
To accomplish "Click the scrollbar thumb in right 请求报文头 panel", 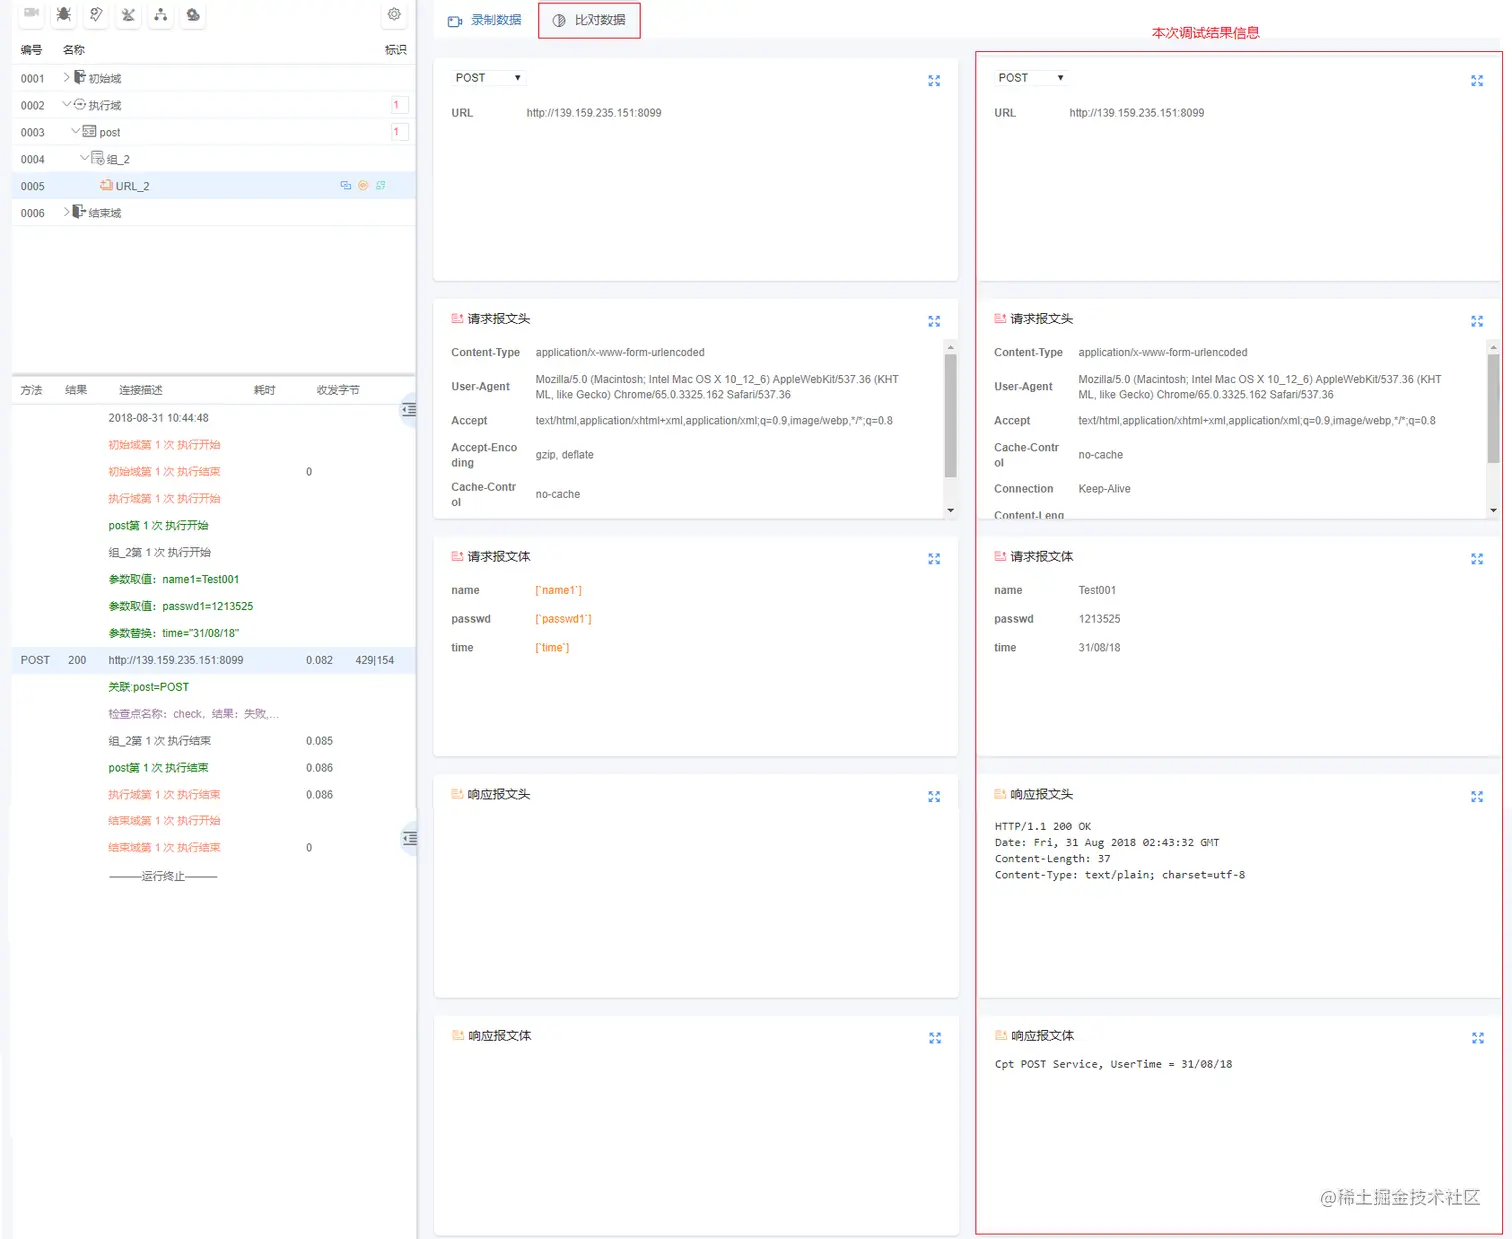I will pyautogui.click(x=1493, y=409).
